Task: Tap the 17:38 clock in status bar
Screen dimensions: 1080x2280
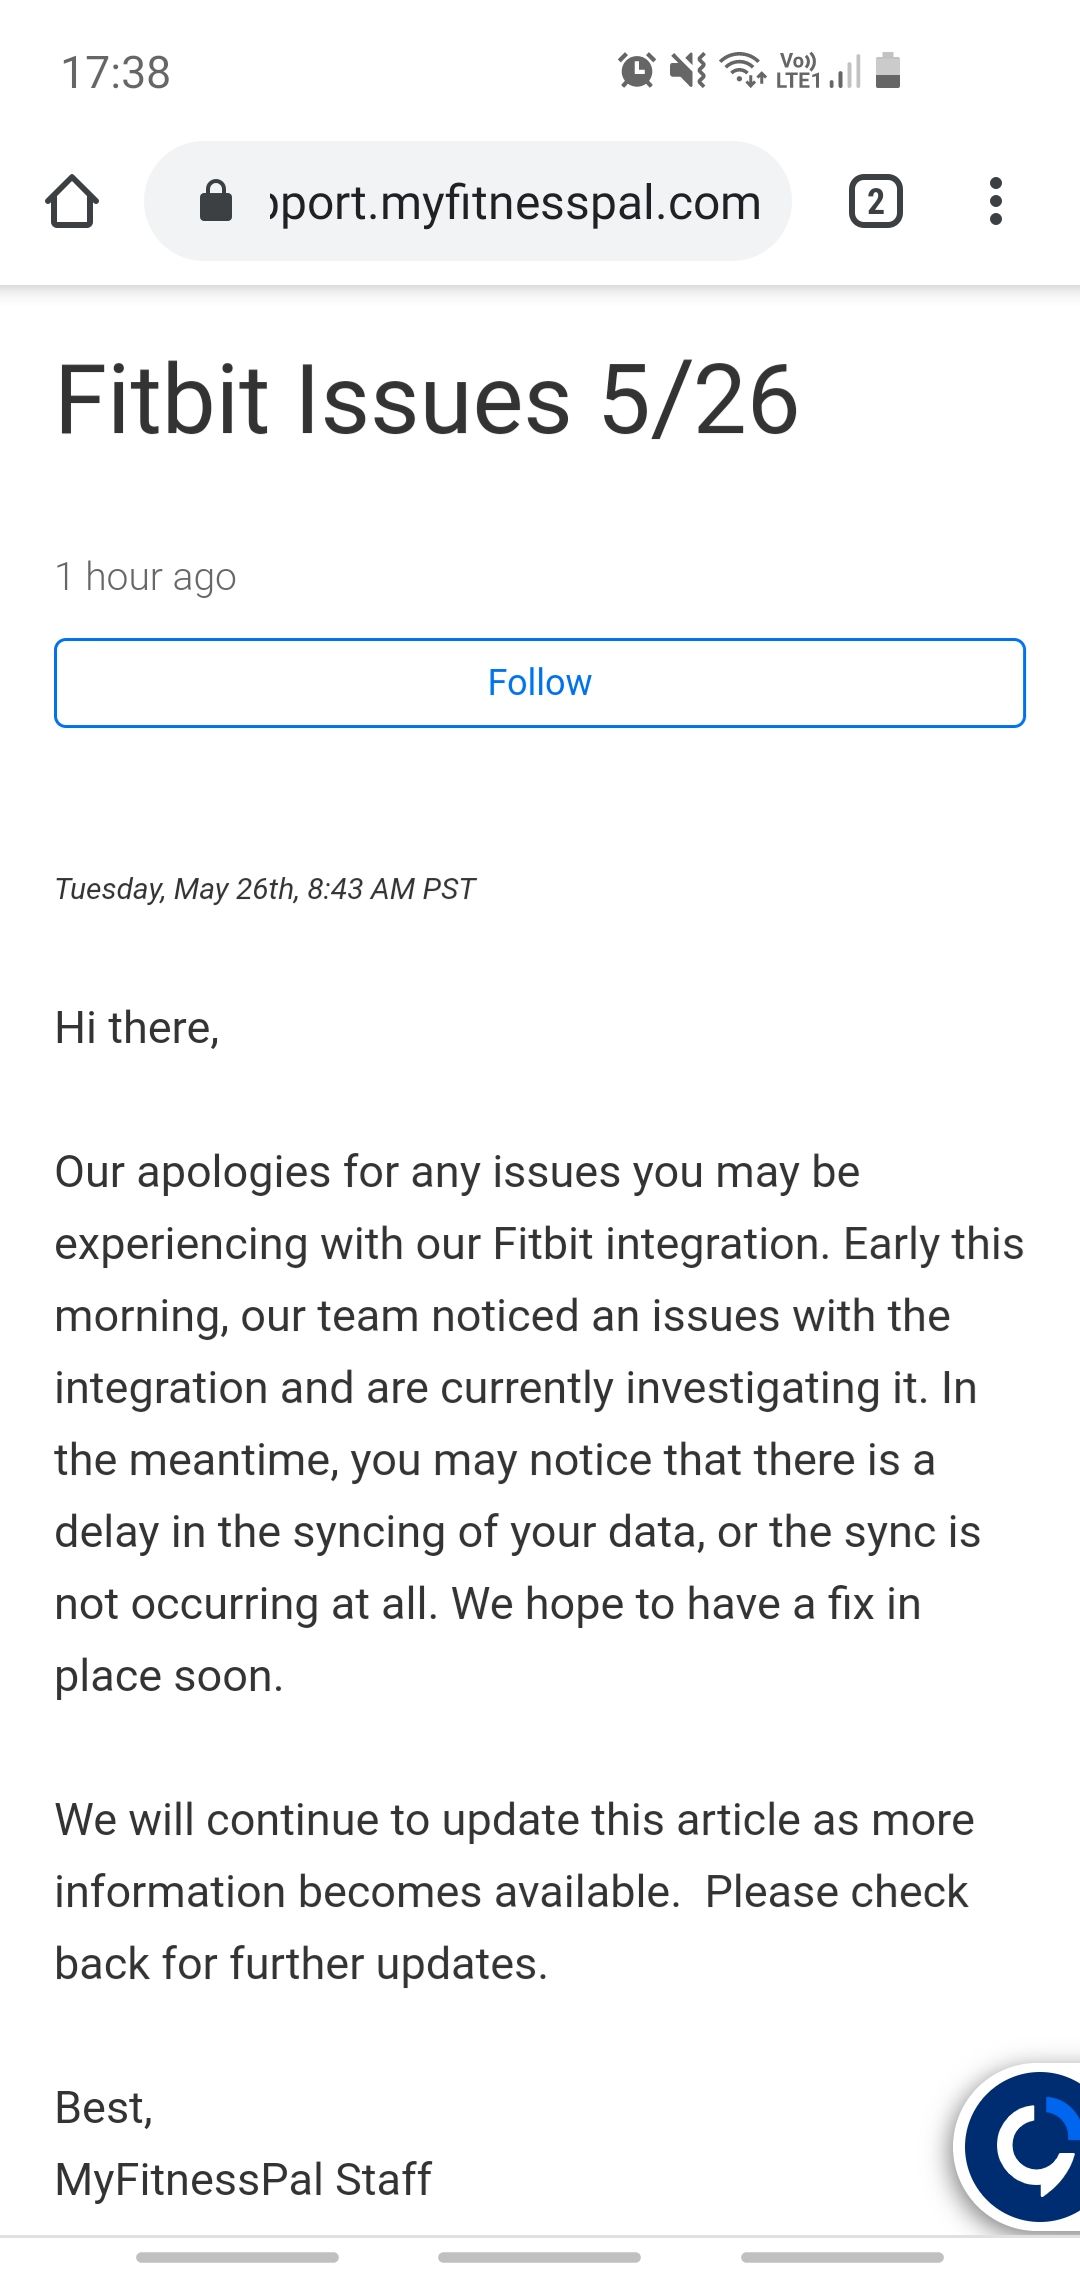Action: coord(116,73)
